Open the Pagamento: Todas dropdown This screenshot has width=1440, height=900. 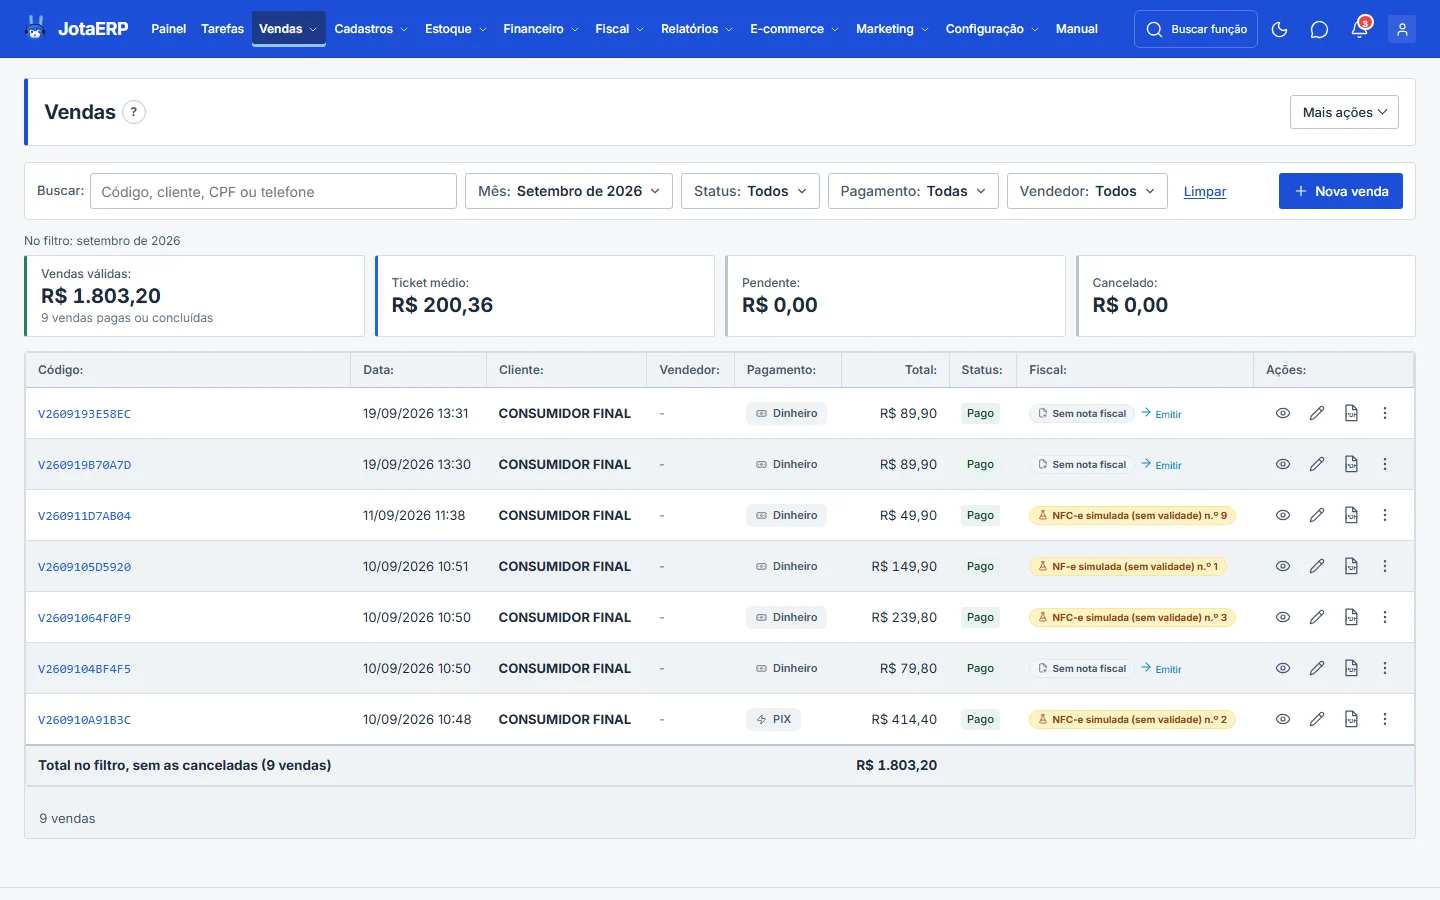click(913, 191)
